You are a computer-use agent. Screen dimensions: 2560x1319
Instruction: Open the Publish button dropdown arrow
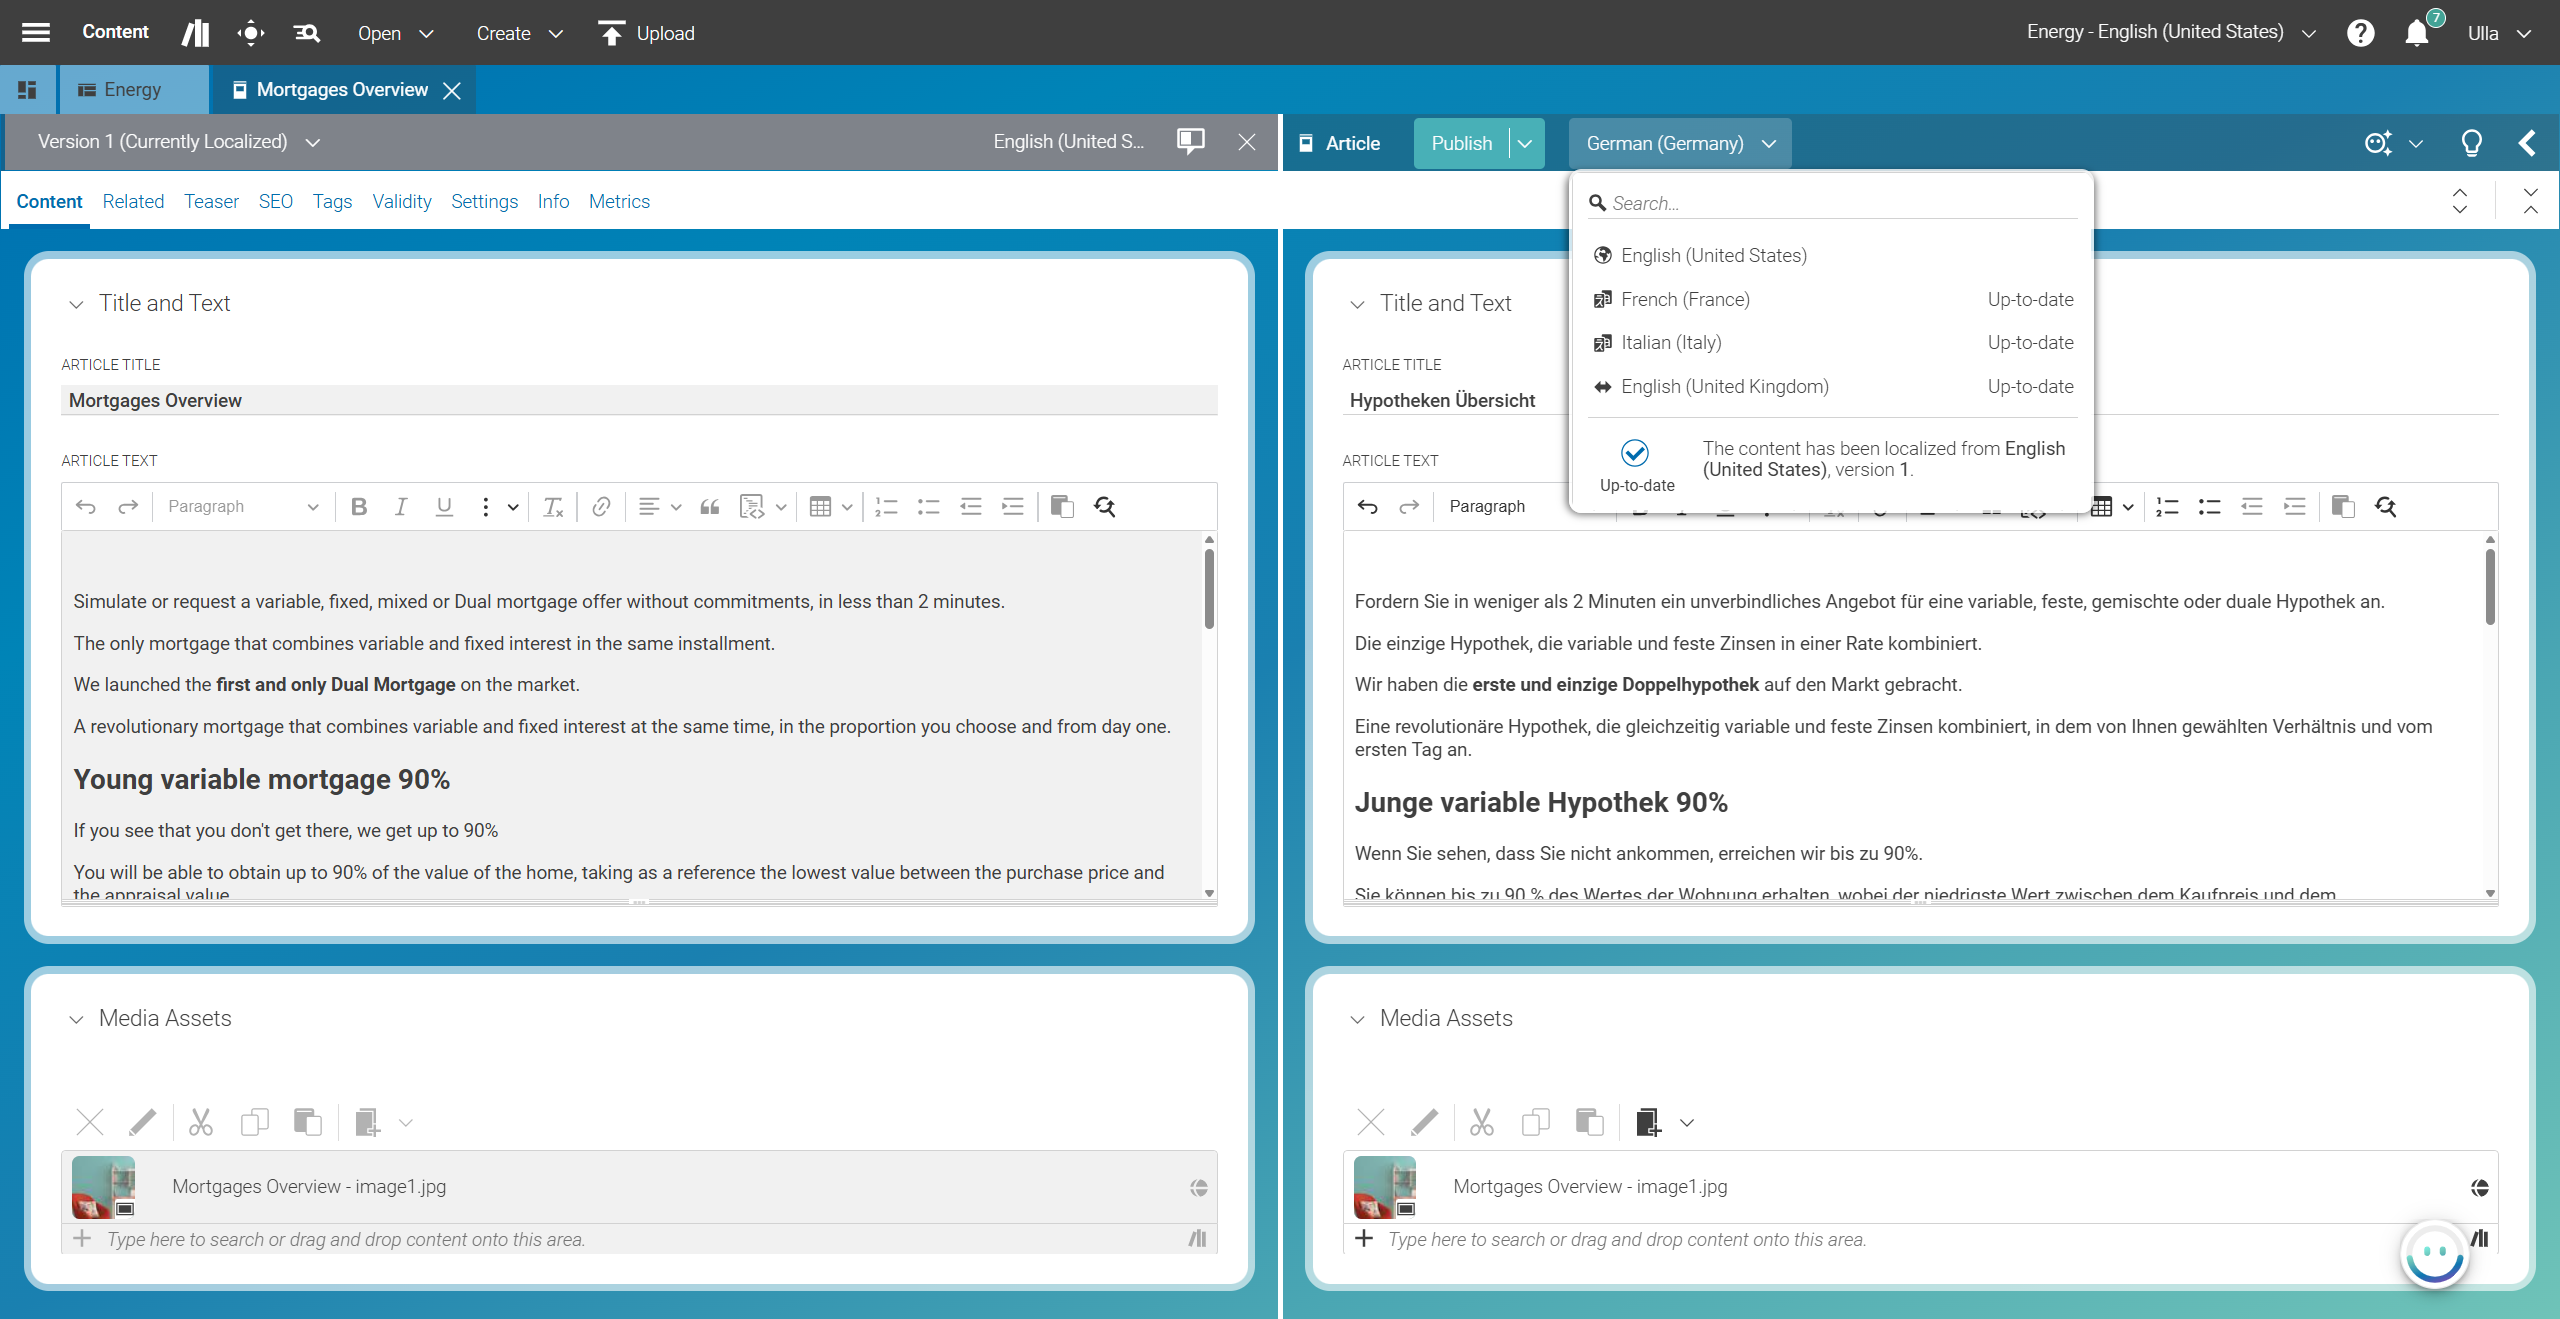pyautogui.click(x=1525, y=143)
